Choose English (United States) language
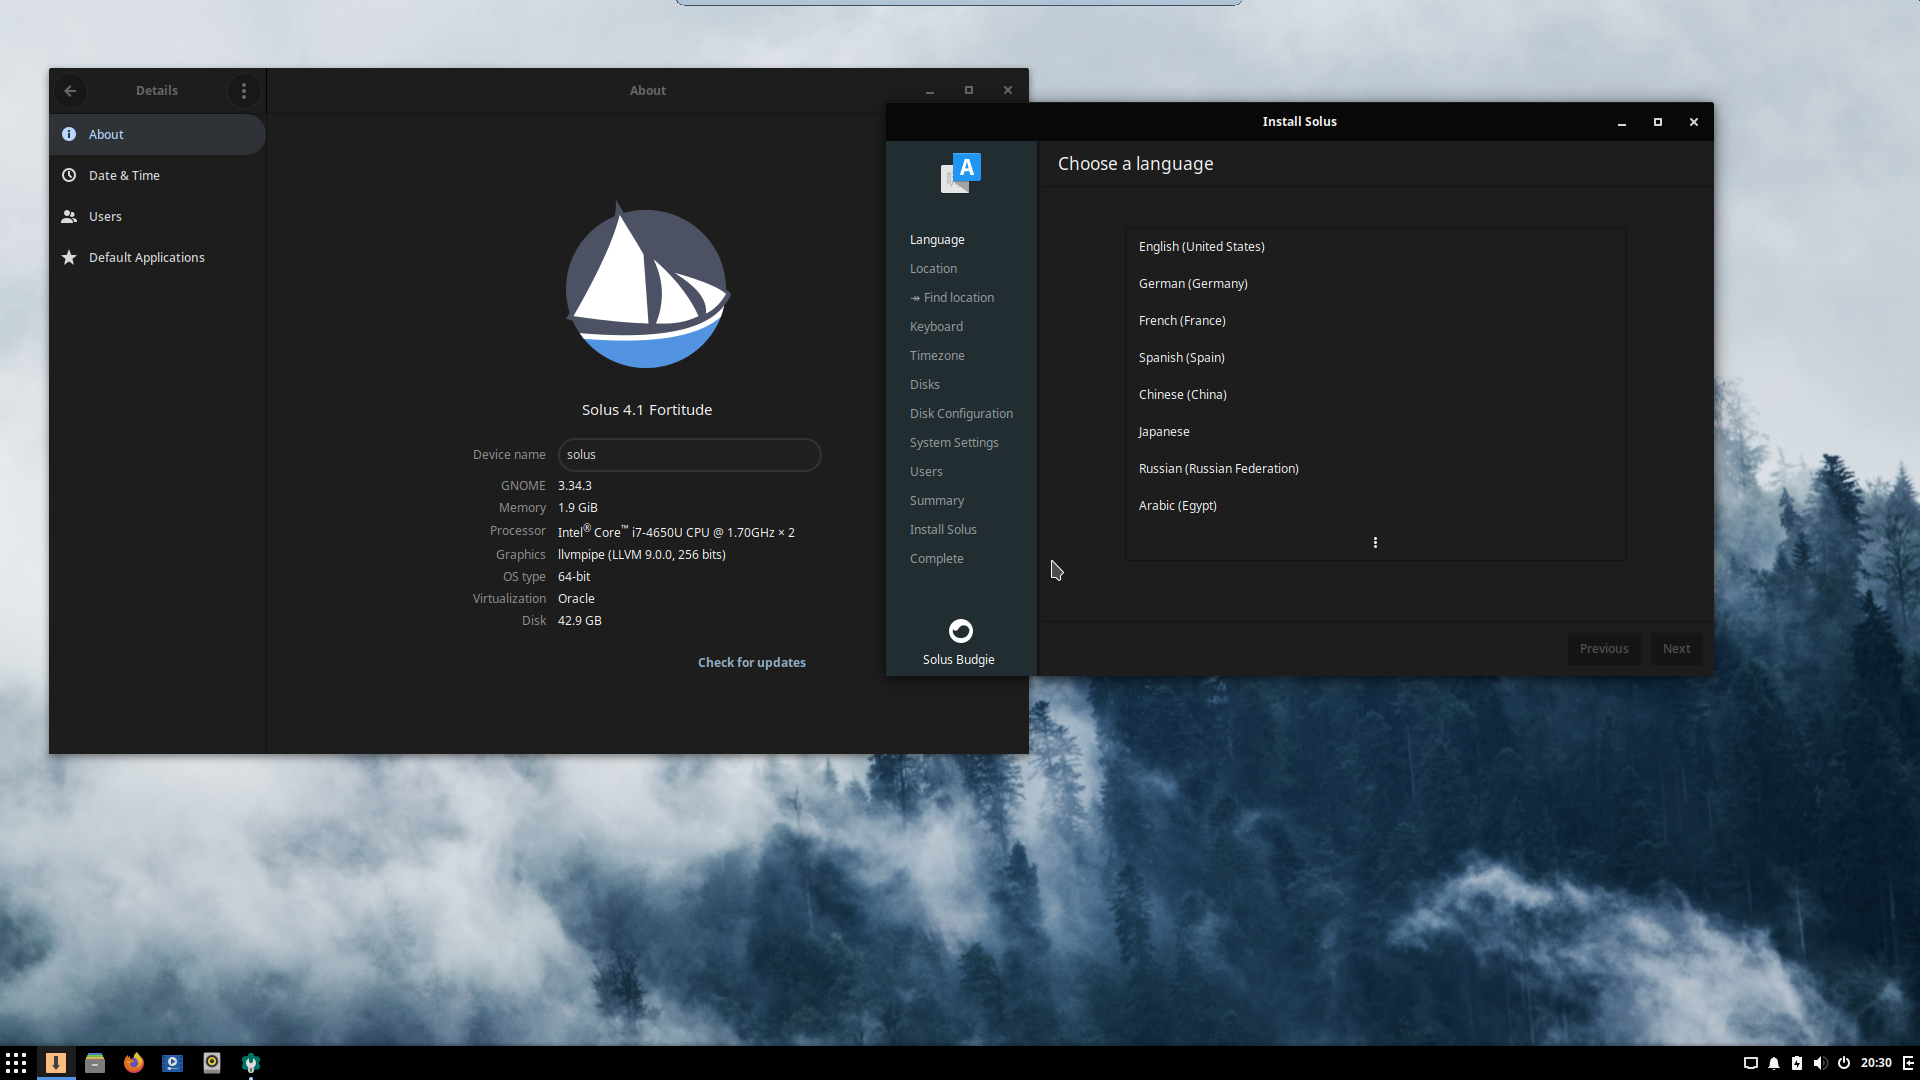This screenshot has height=1080, width=1920. click(1375, 247)
